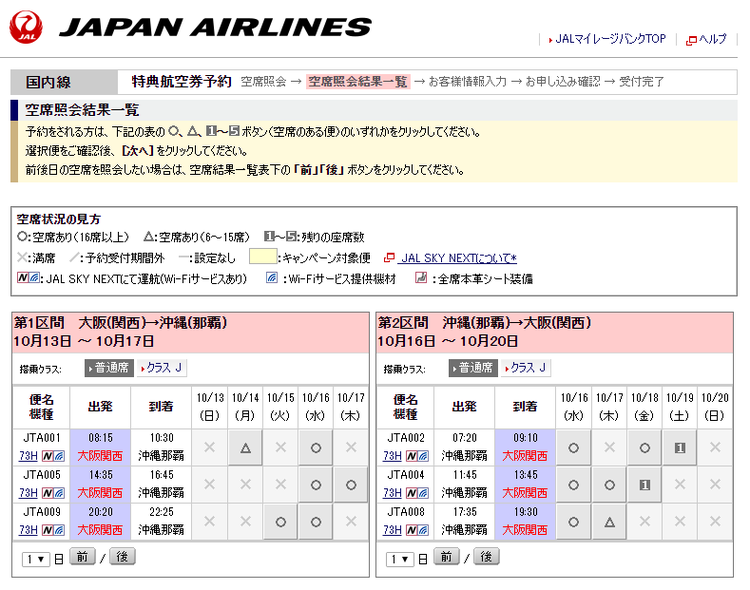Click highlighted 空席照会結果一覧 breadcrumb step
The height and width of the screenshot is (590, 750).
(358, 82)
